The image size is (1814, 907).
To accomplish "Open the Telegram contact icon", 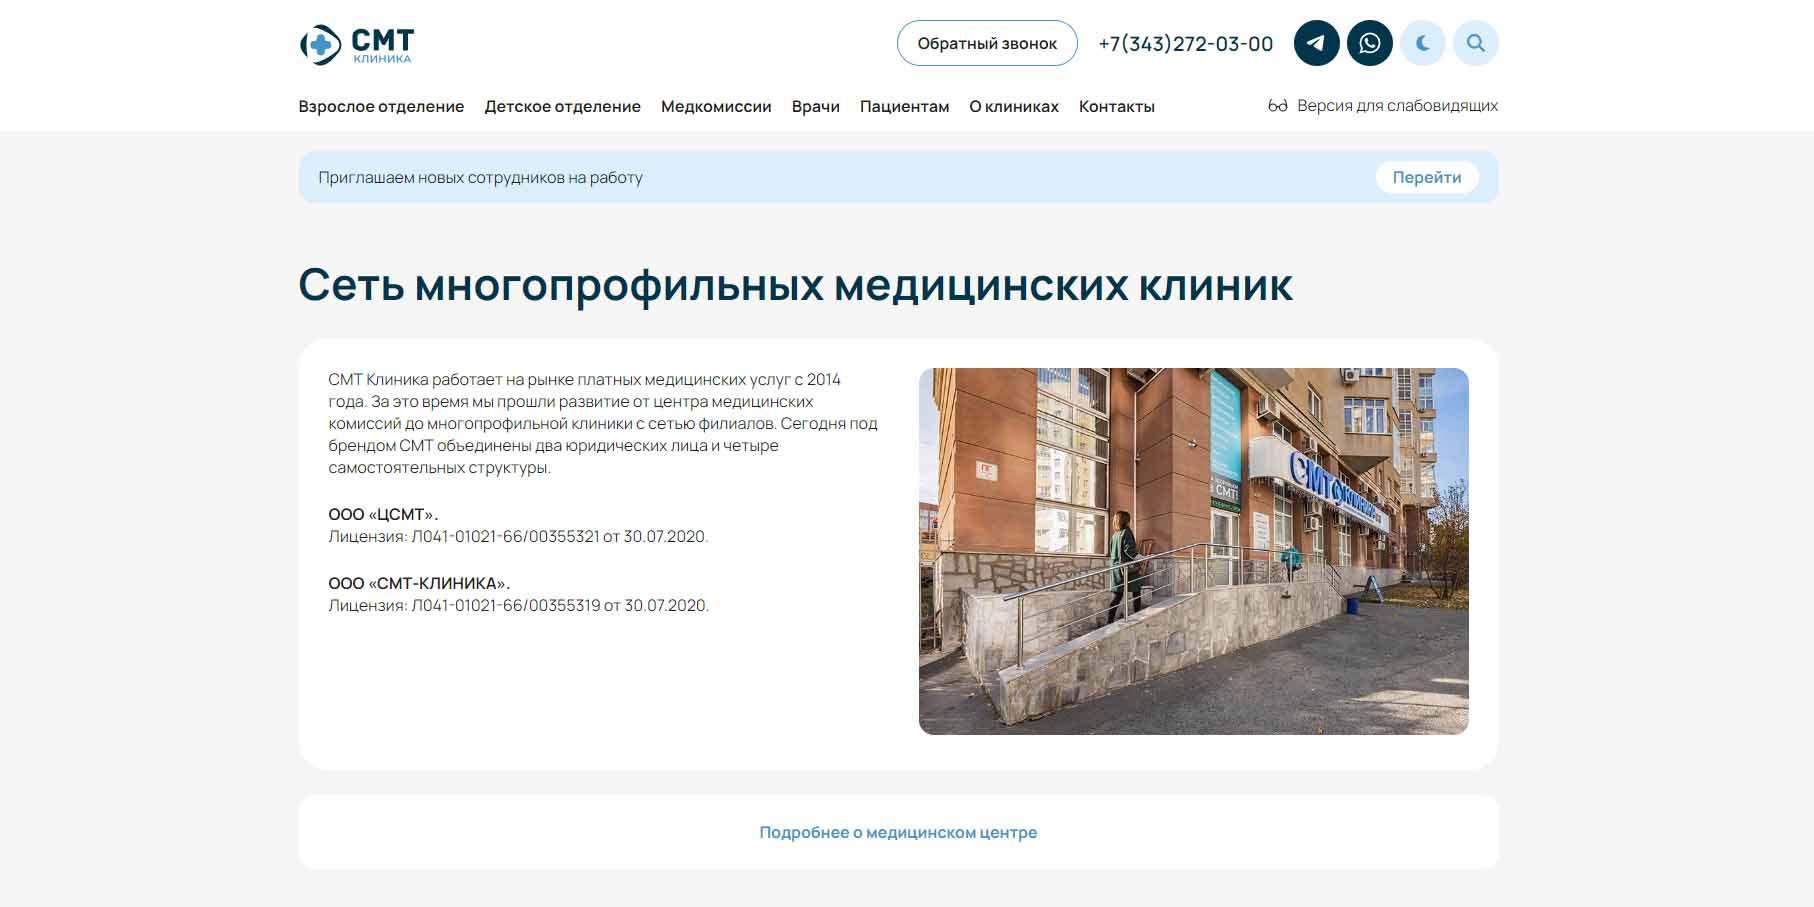I will (x=1316, y=43).
